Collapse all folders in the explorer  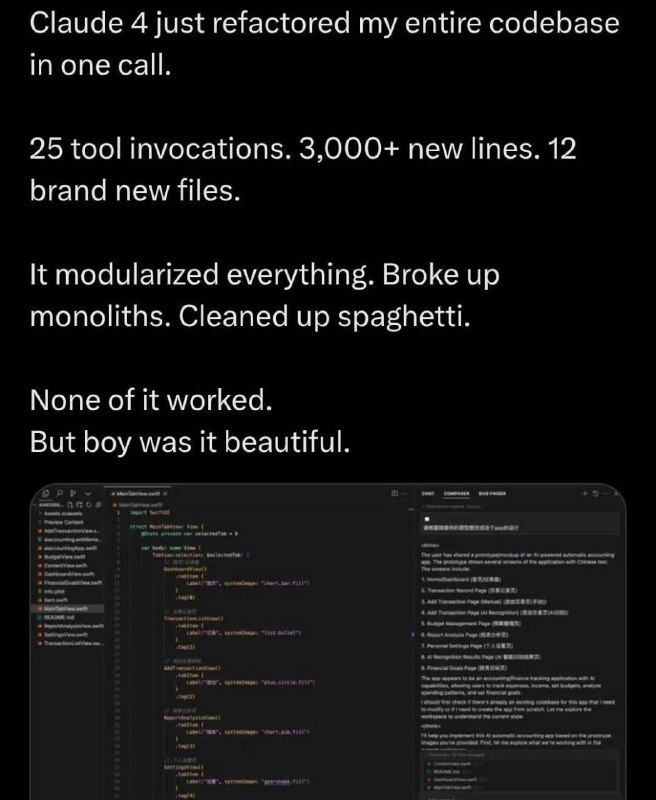click(x=97, y=505)
